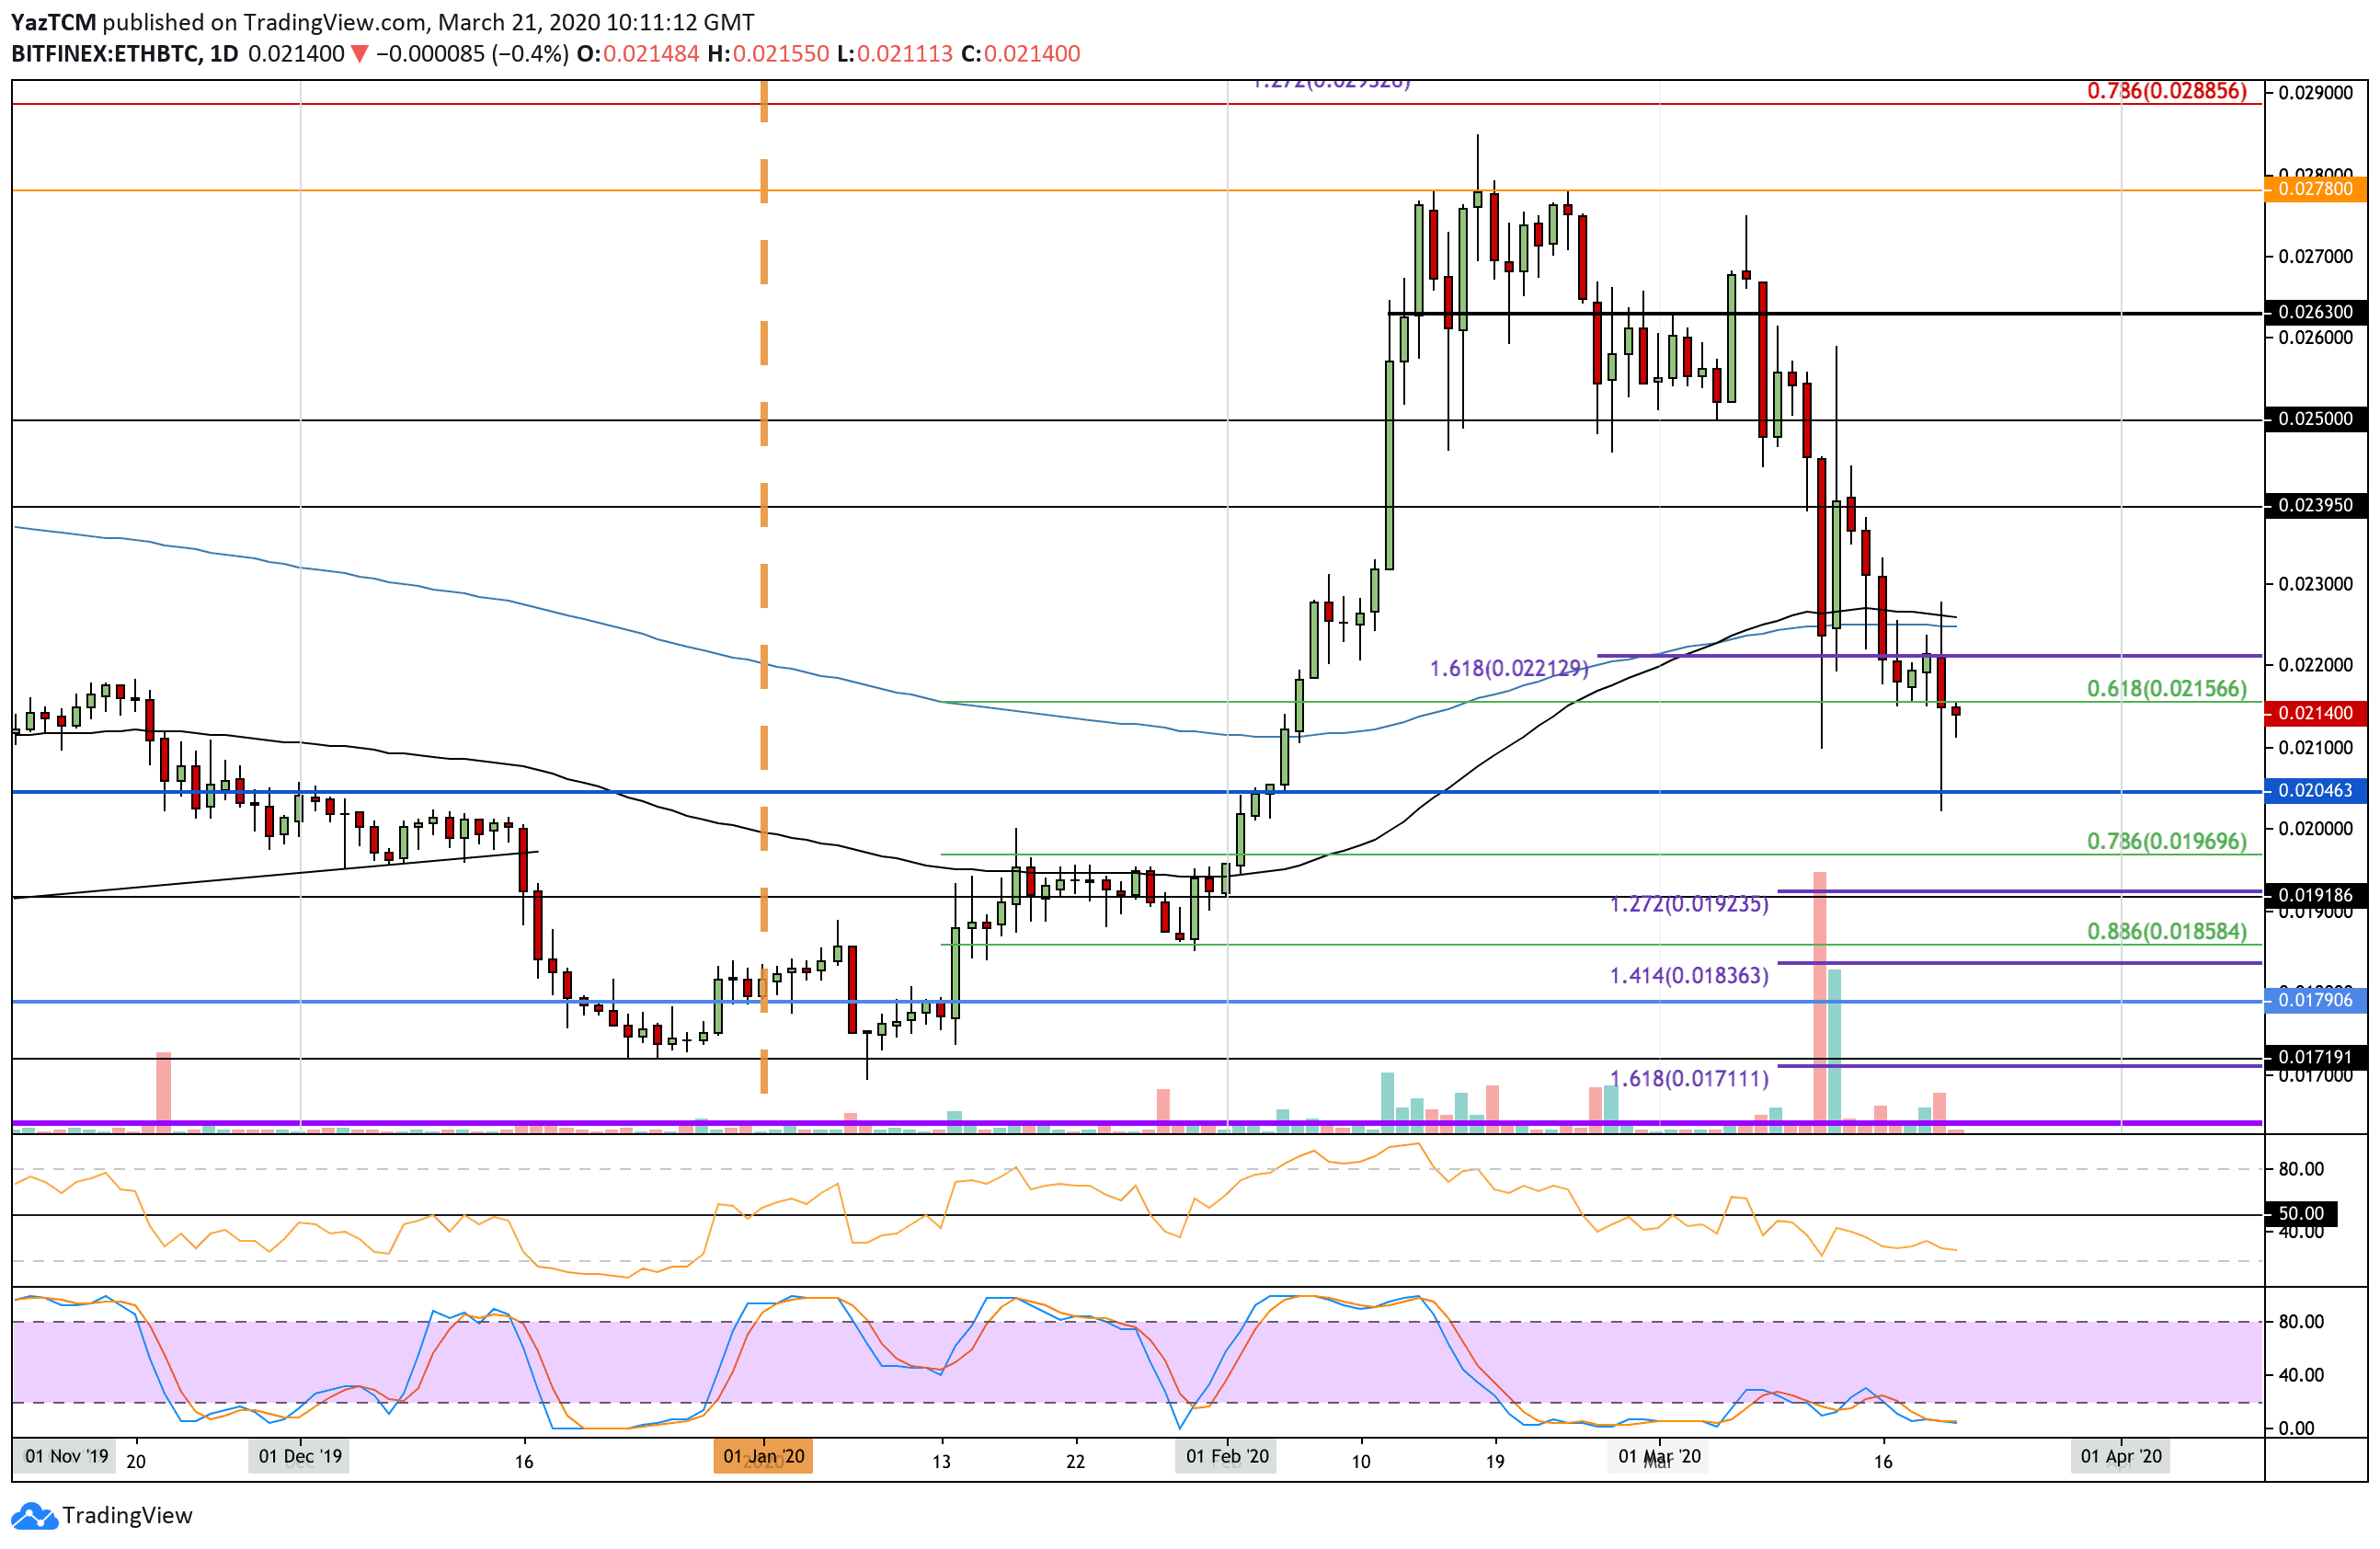Screen dimensions: 2380x1549
Task: Click the TradingView brand text
Action: click(127, 1516)
